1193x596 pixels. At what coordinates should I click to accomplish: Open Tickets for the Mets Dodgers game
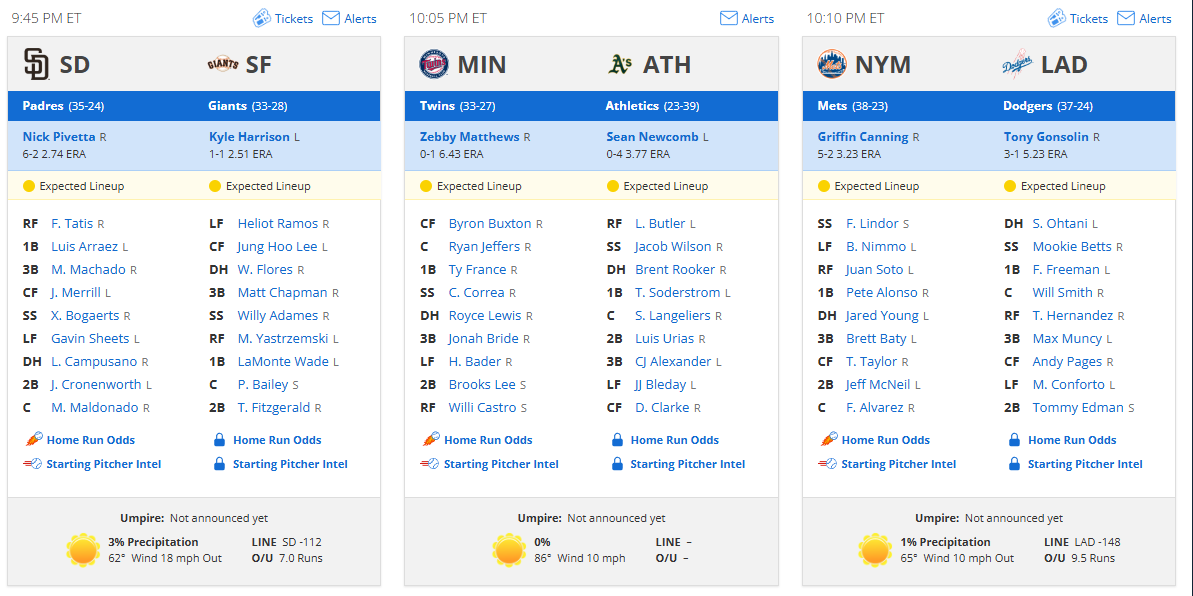pyautogui.click(x=1078, y=18)
